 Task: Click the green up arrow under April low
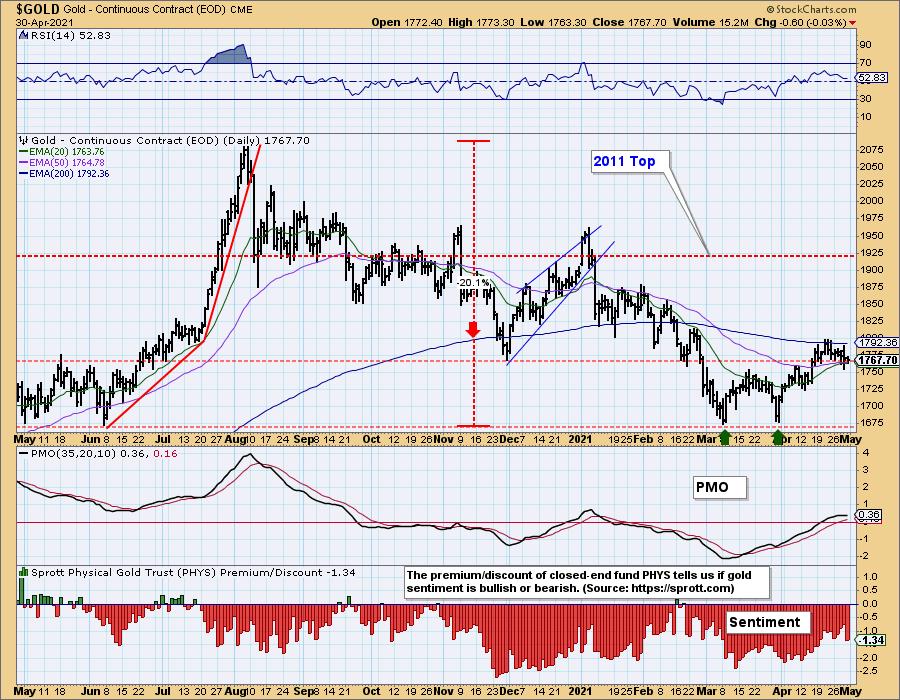(x=778, y=437)
